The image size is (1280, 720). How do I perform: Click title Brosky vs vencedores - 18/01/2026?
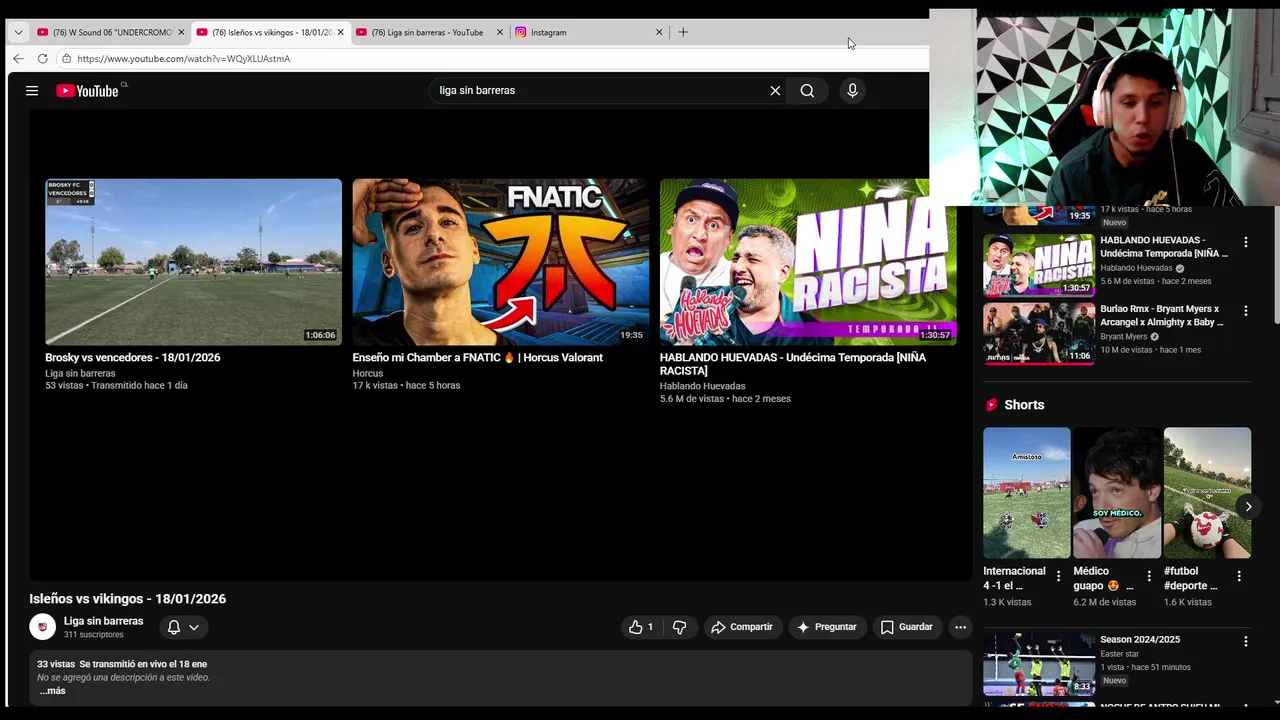pyautogui.click(x=133, y=358)
